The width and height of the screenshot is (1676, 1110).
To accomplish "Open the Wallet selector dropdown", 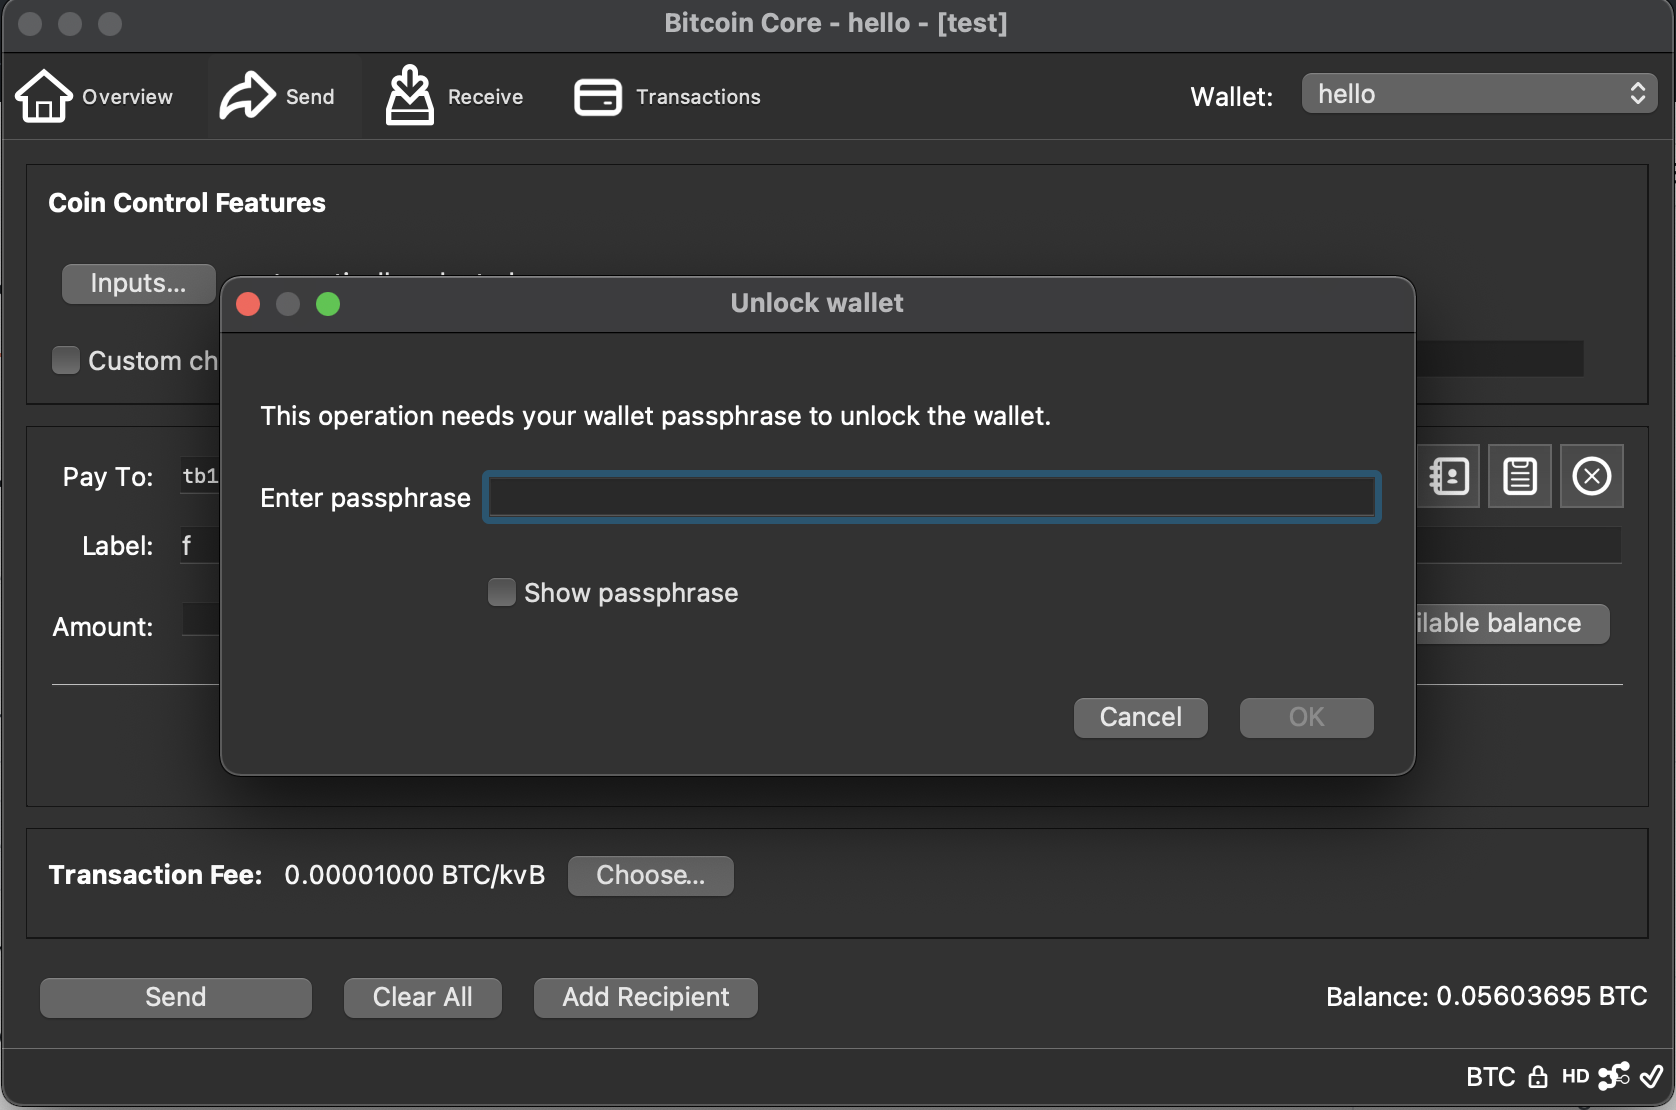I will 1479,94.
